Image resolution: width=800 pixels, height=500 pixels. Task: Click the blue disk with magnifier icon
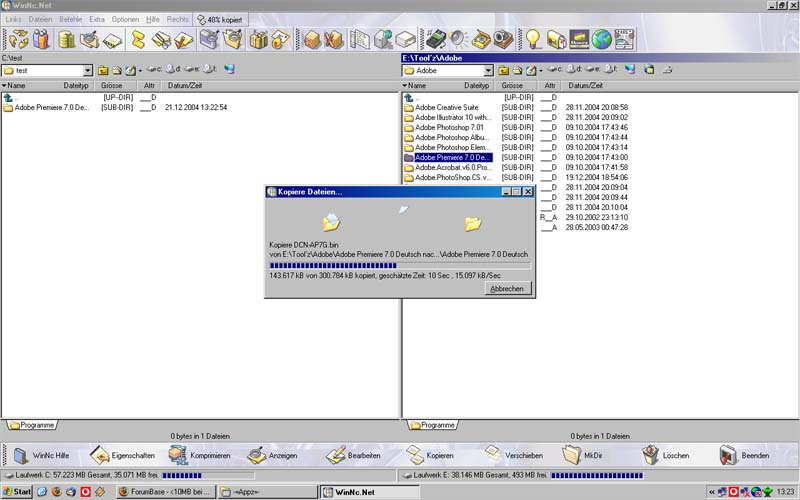click(x=209, y=39)
